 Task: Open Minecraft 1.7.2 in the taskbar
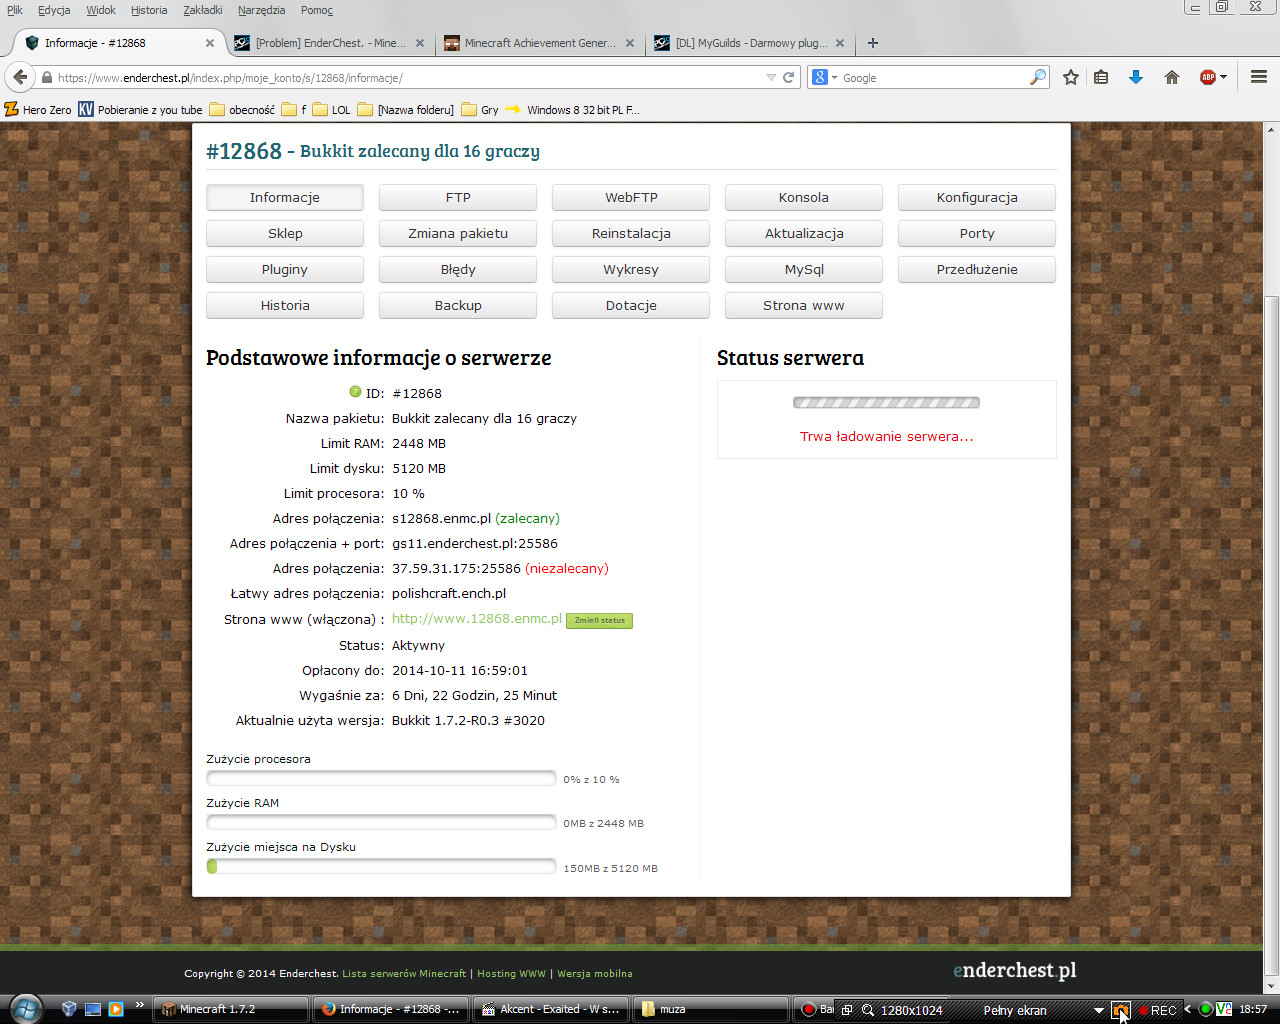[x=231, y=1009]
